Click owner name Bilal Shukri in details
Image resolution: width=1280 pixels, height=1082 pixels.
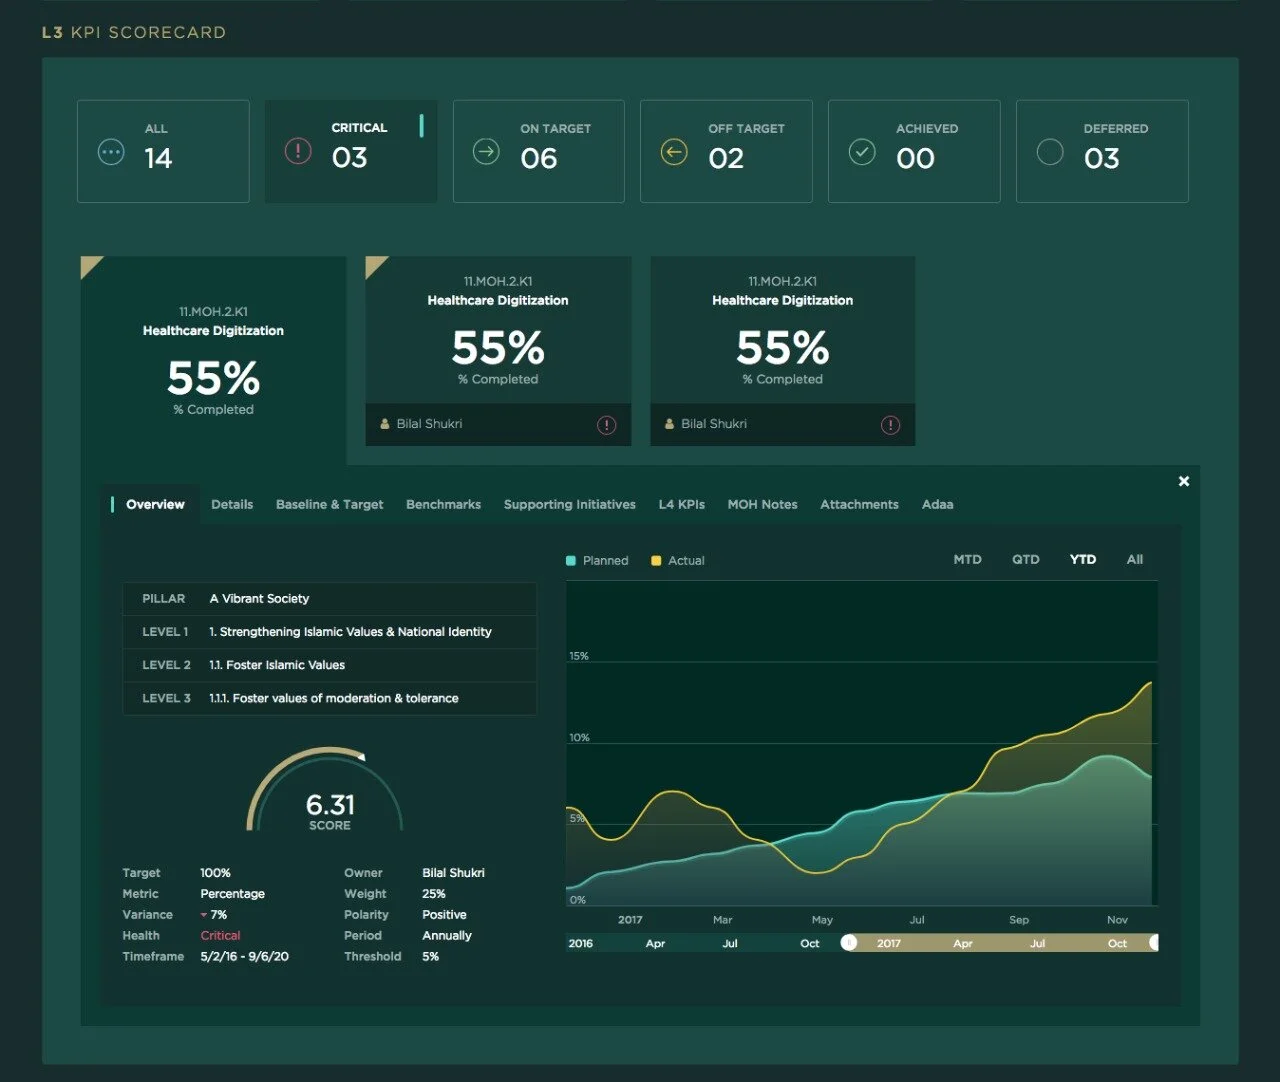pyautogui.click(x=453, y=873)
